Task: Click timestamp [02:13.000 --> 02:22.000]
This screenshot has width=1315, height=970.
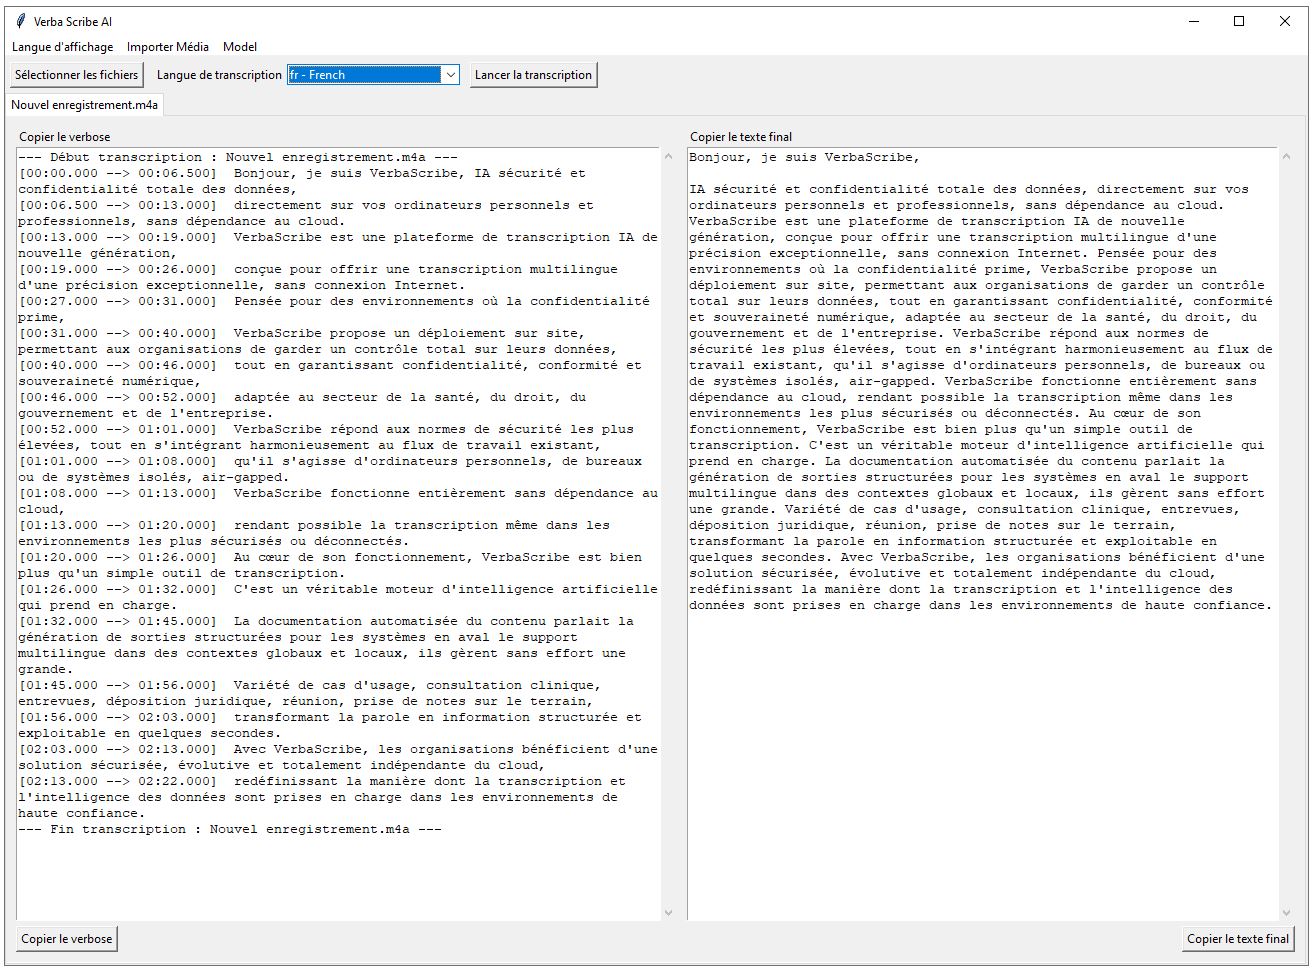Action: click(x=117, y=781)
